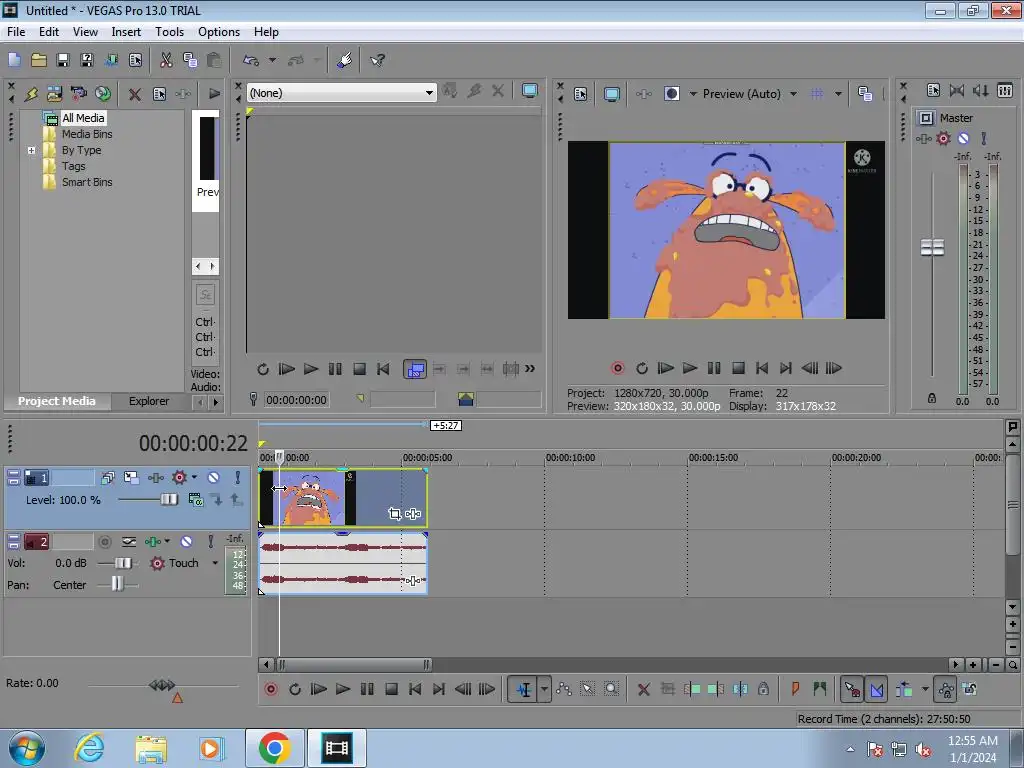The image size is (1024, 768).
Task: Expand the By Type folder in the tree
Action: (x=31, y=150)
